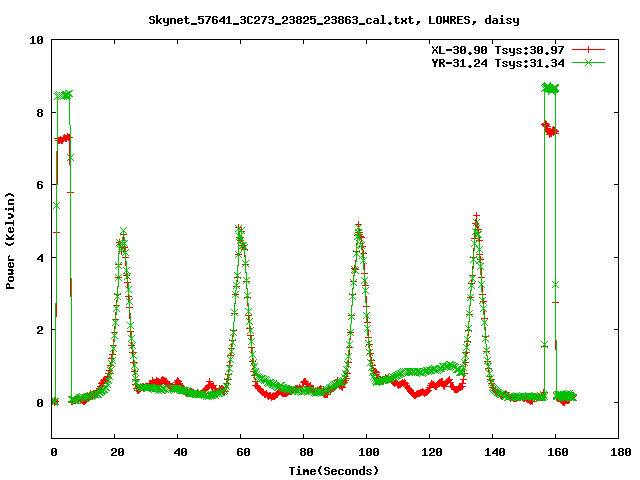Click the x-axis tick label 140
Viewport: 640px width, 480px height.
pyautogui.click(x=495, y=452)
